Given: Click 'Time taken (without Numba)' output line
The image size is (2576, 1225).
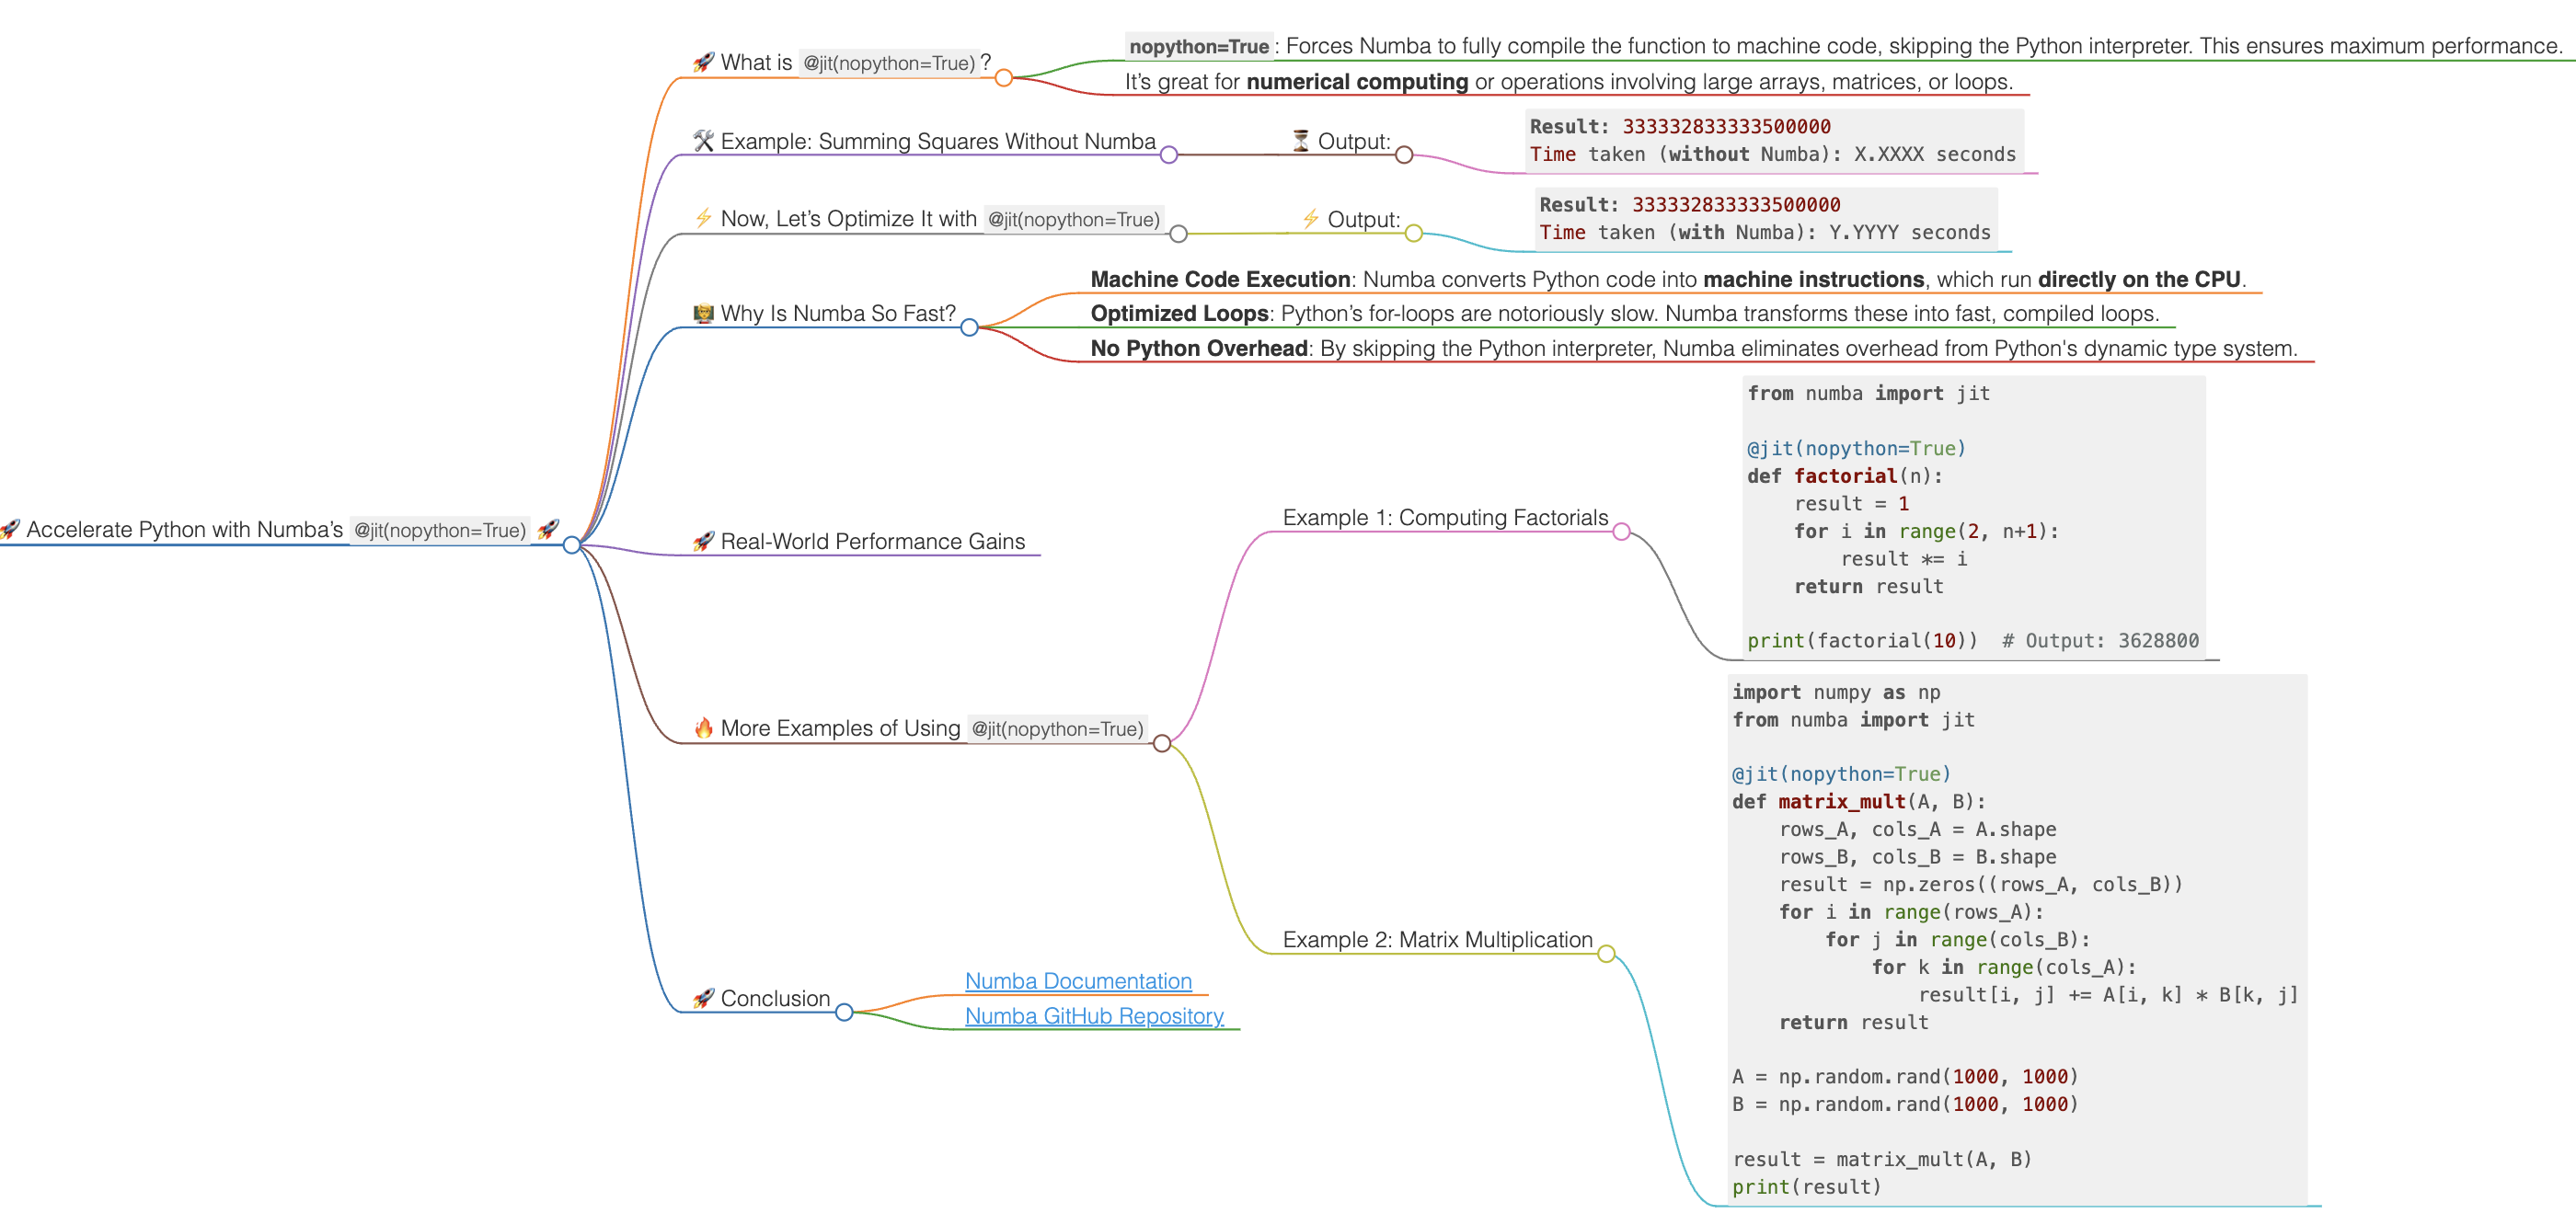Looking at the screenshot, I should (x=1772, y=154).
